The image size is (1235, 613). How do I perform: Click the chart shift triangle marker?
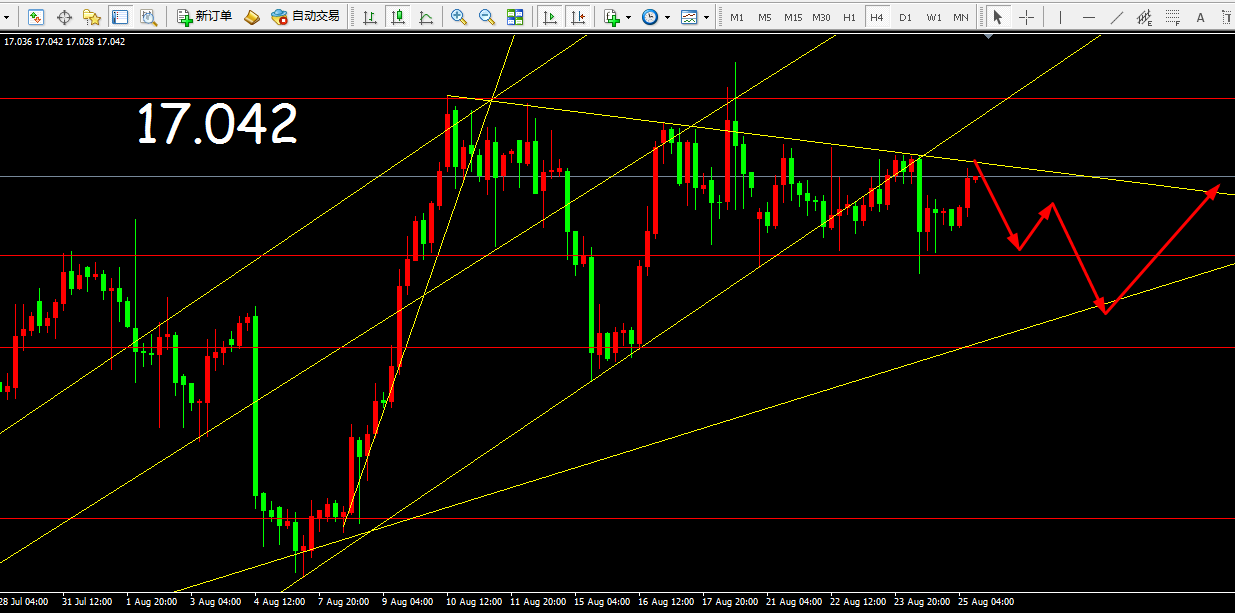point(989,37)
